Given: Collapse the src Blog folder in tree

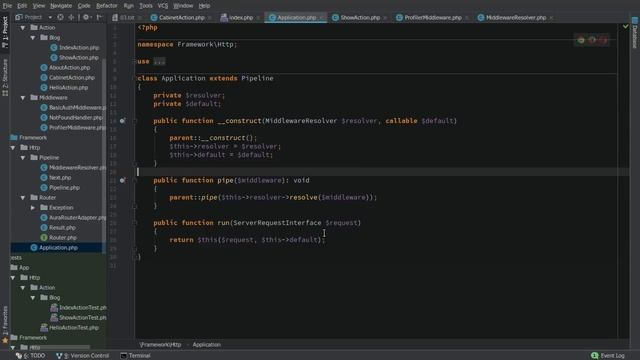Looking at the screenshot, I should click(x=33, y=38).
